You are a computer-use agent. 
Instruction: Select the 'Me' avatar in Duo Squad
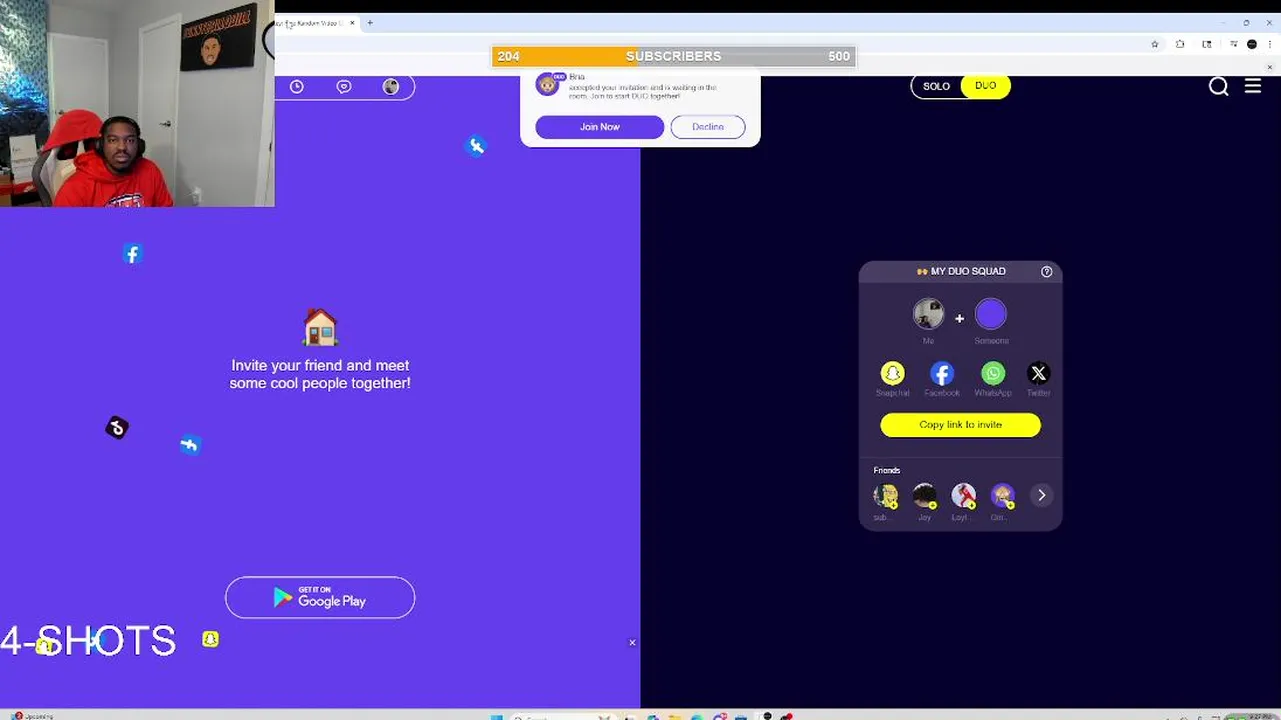pyautogui.click(x=928, y=314)
